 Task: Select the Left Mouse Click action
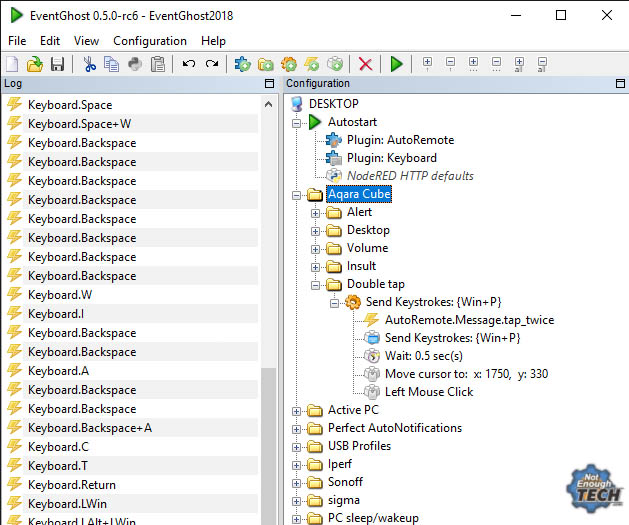tap(429, 392)
